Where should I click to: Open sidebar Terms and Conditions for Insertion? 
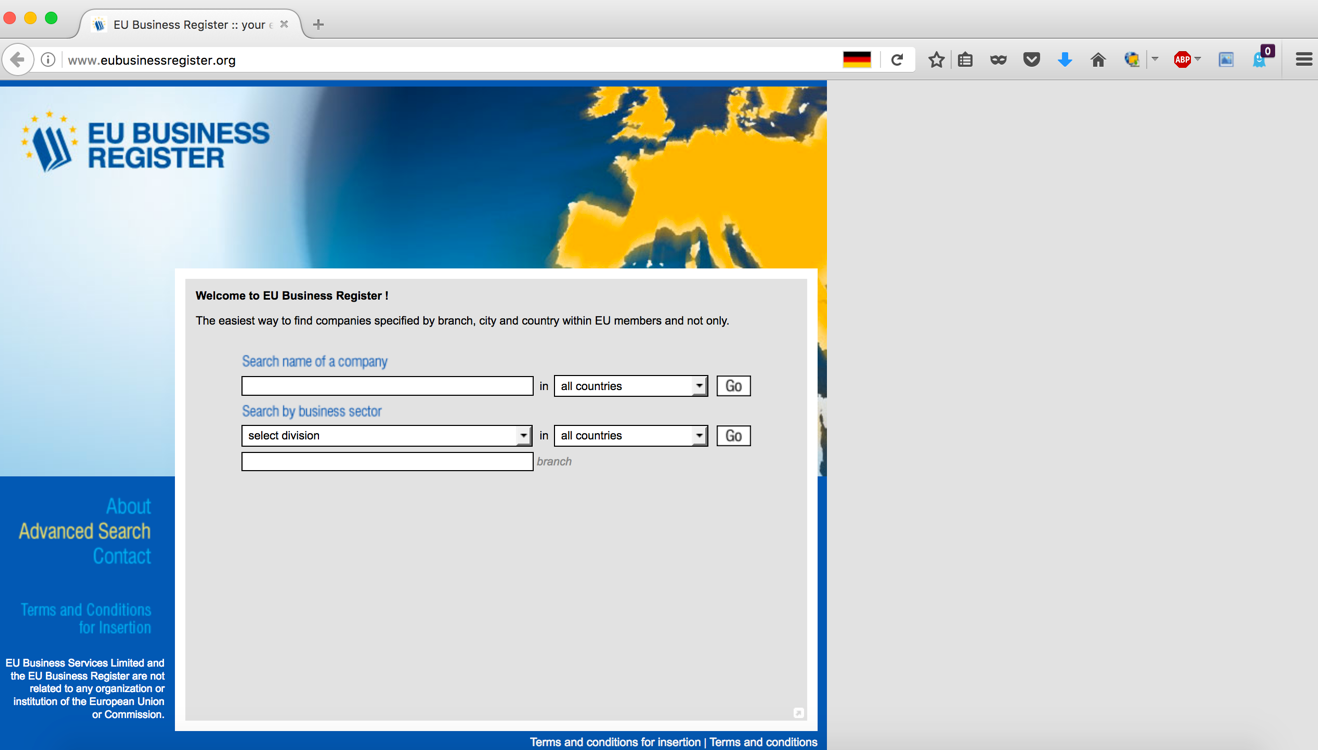86,619
